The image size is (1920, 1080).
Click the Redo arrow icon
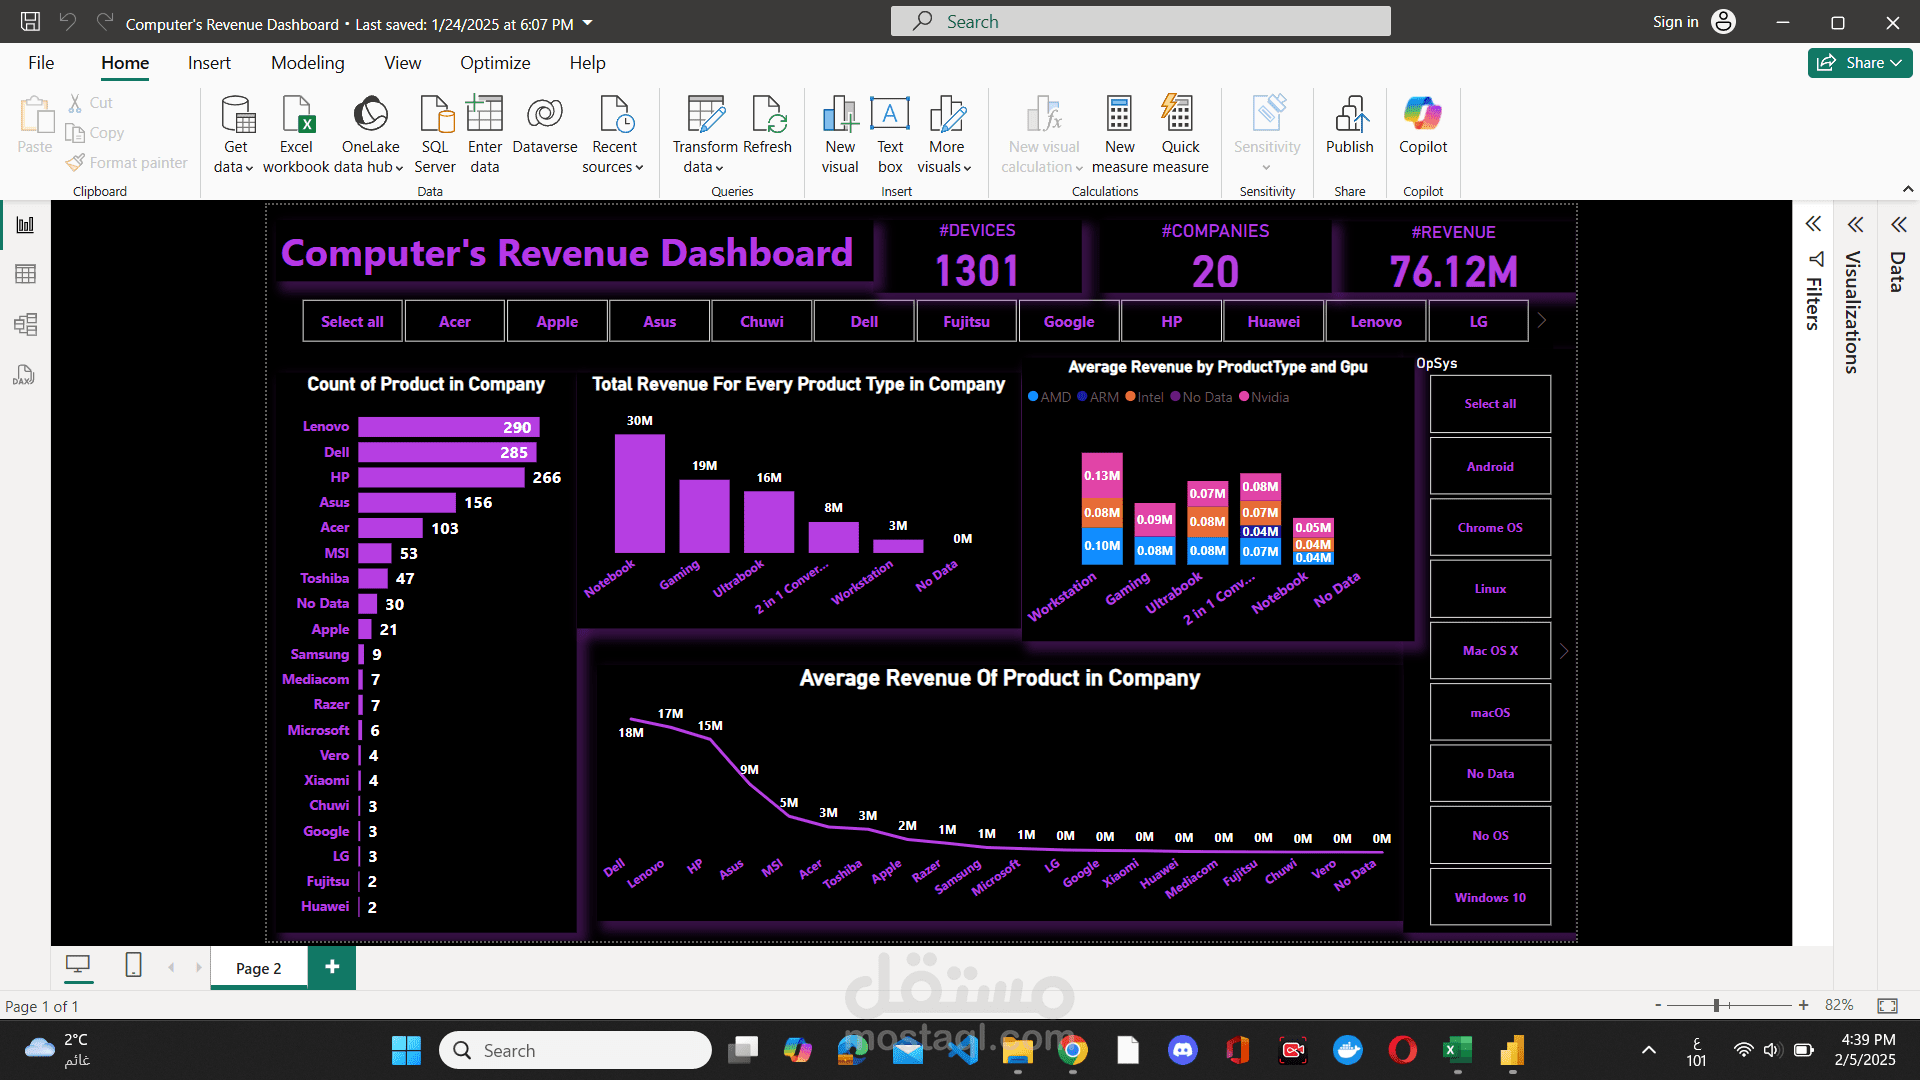[105, 22]
